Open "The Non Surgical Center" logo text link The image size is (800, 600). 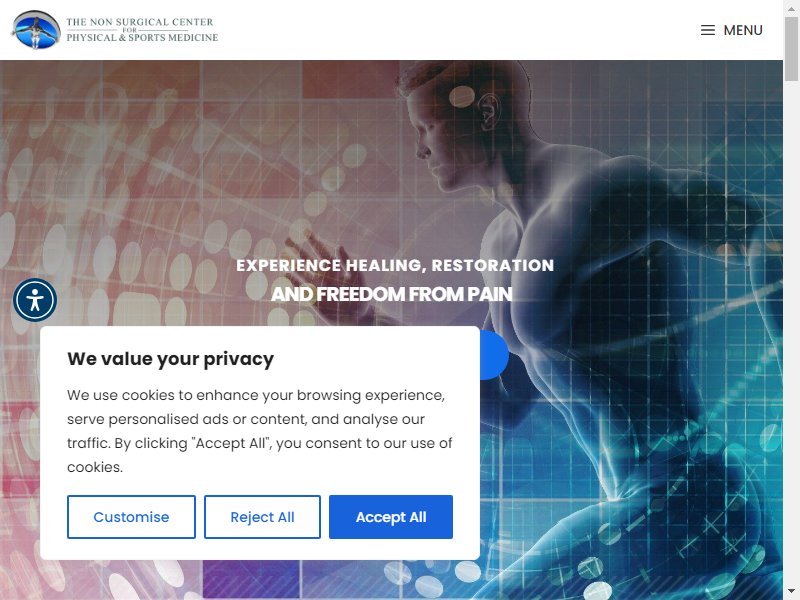pyautogui.click(x=140, y=22)
